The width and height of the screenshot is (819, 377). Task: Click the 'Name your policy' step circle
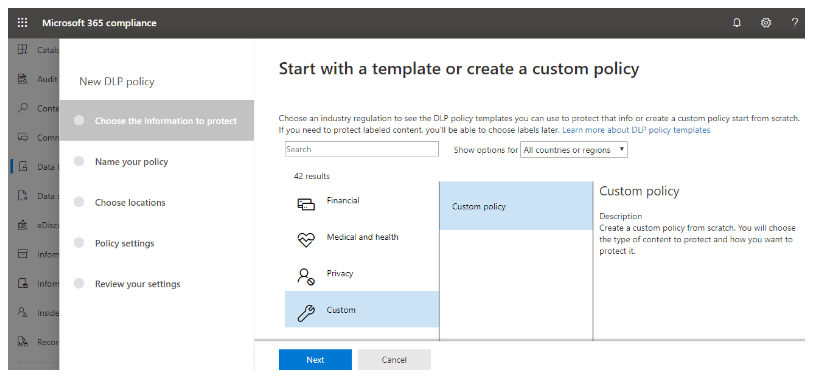tap(79, 161)
